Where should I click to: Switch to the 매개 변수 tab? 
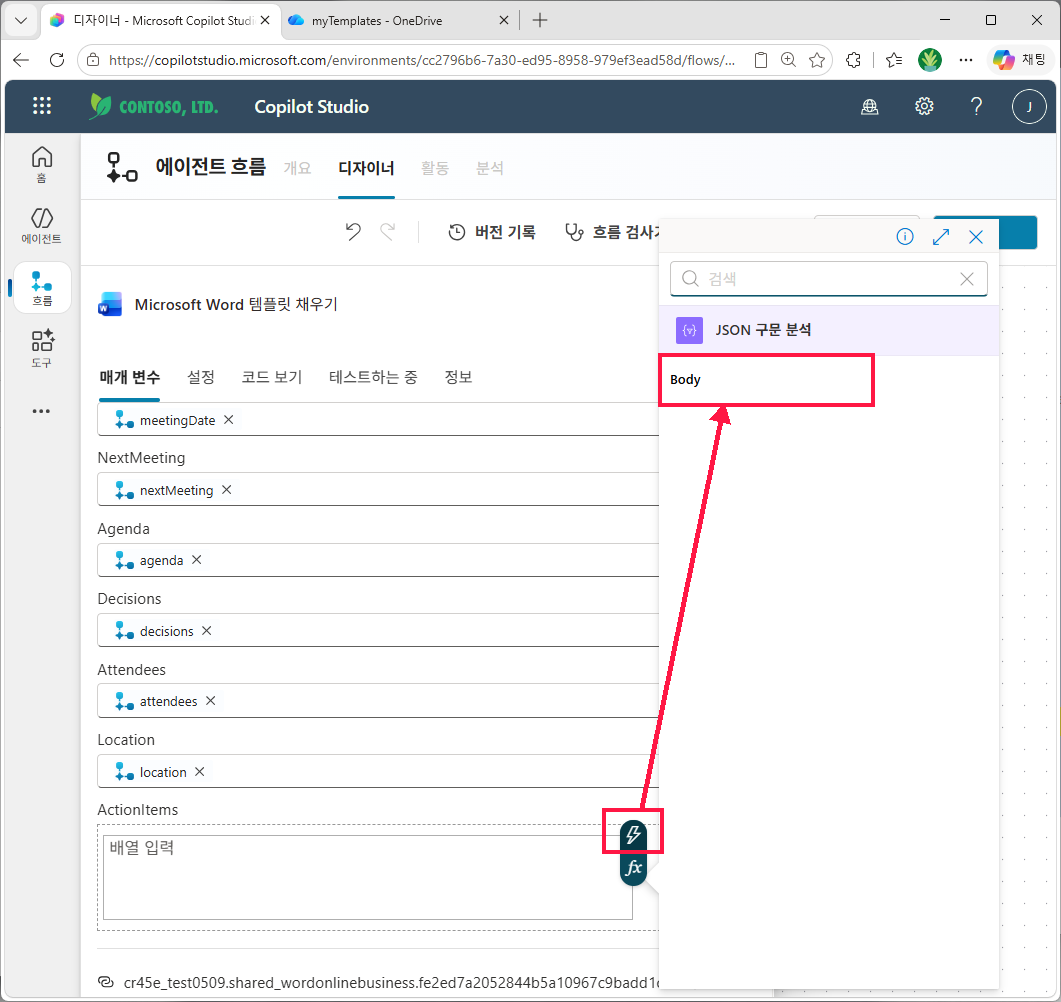pos(130,378)
